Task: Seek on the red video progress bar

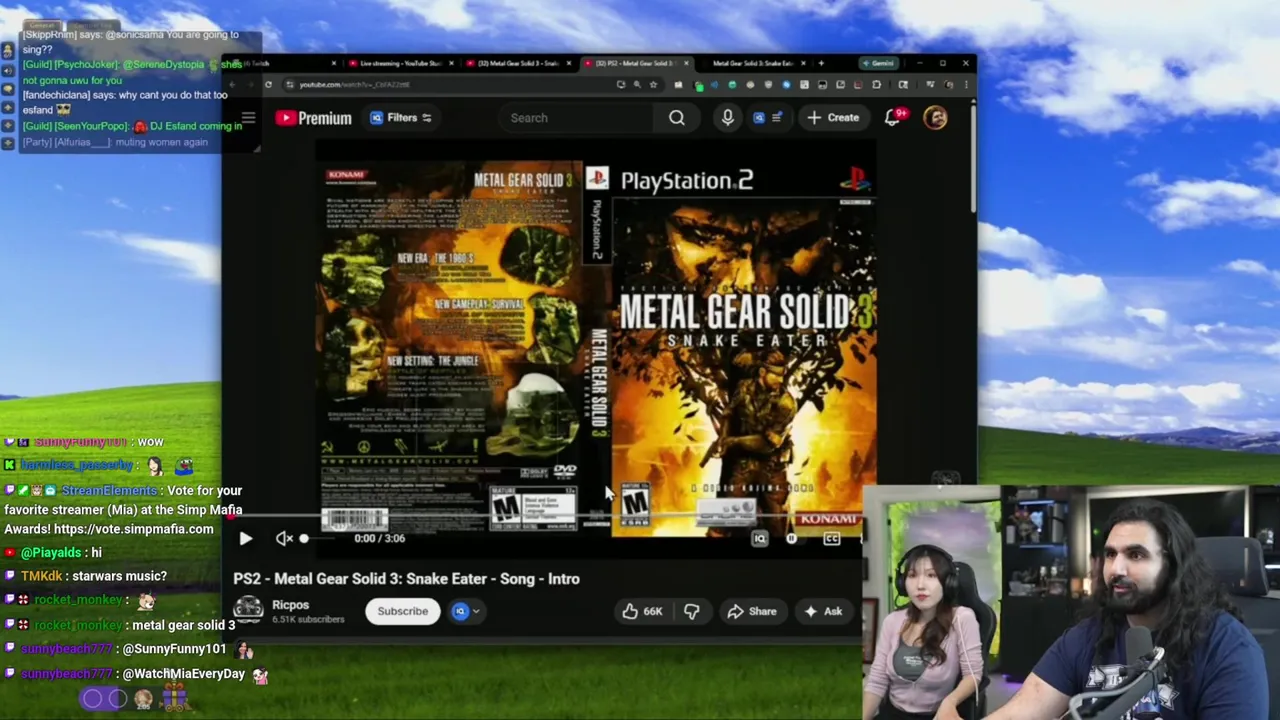Action: (x=545, y=518)
